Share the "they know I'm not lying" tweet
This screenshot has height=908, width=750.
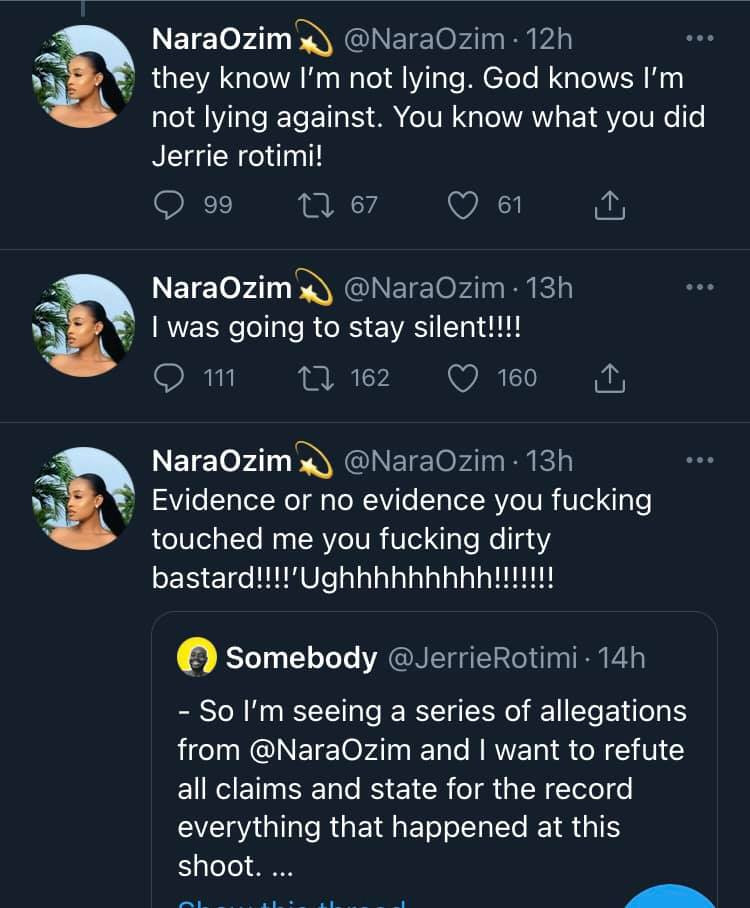point(610,205)
